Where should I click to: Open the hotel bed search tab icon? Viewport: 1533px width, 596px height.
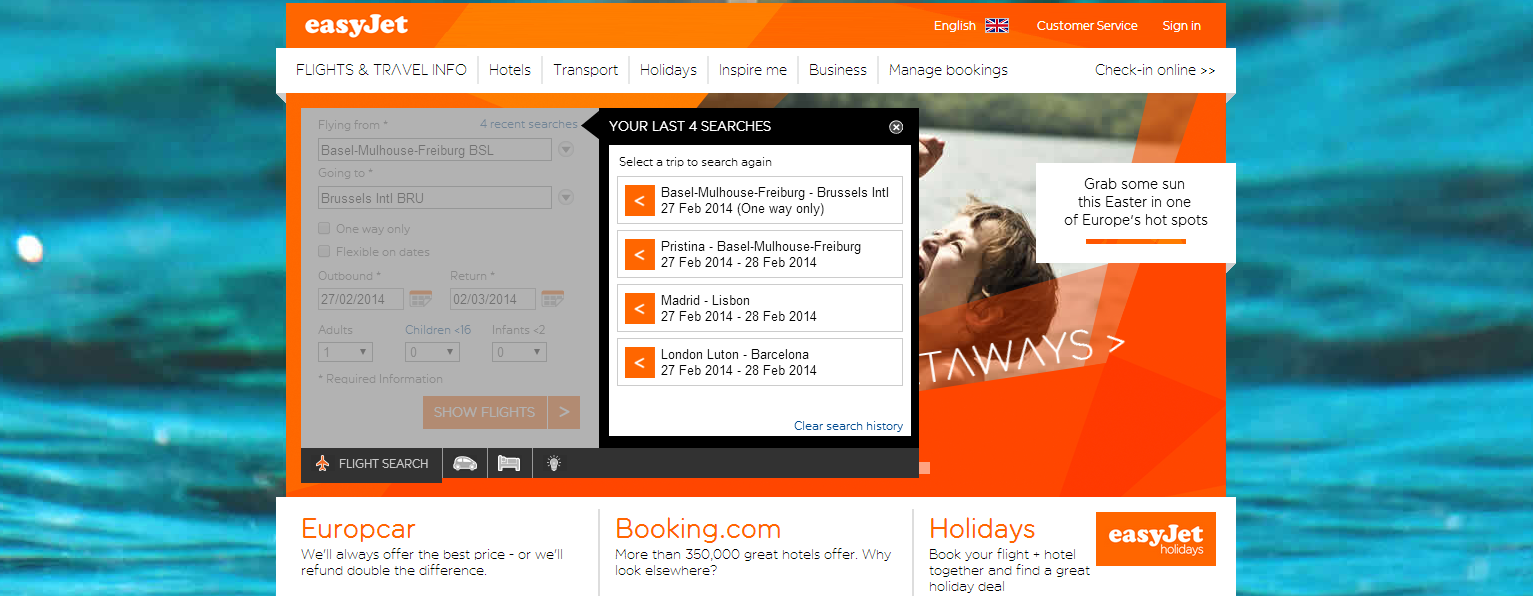509,463
